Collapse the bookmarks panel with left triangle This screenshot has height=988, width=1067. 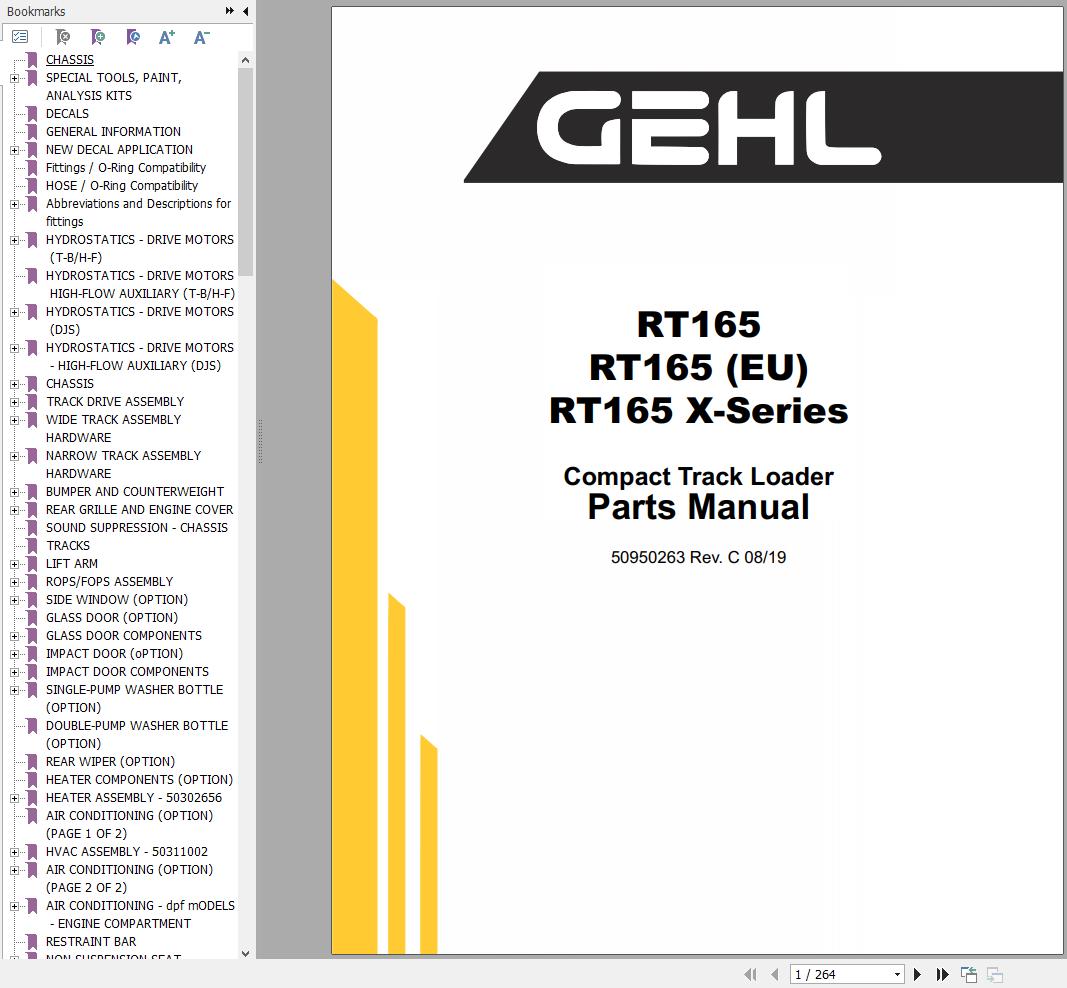click(246, 11)
